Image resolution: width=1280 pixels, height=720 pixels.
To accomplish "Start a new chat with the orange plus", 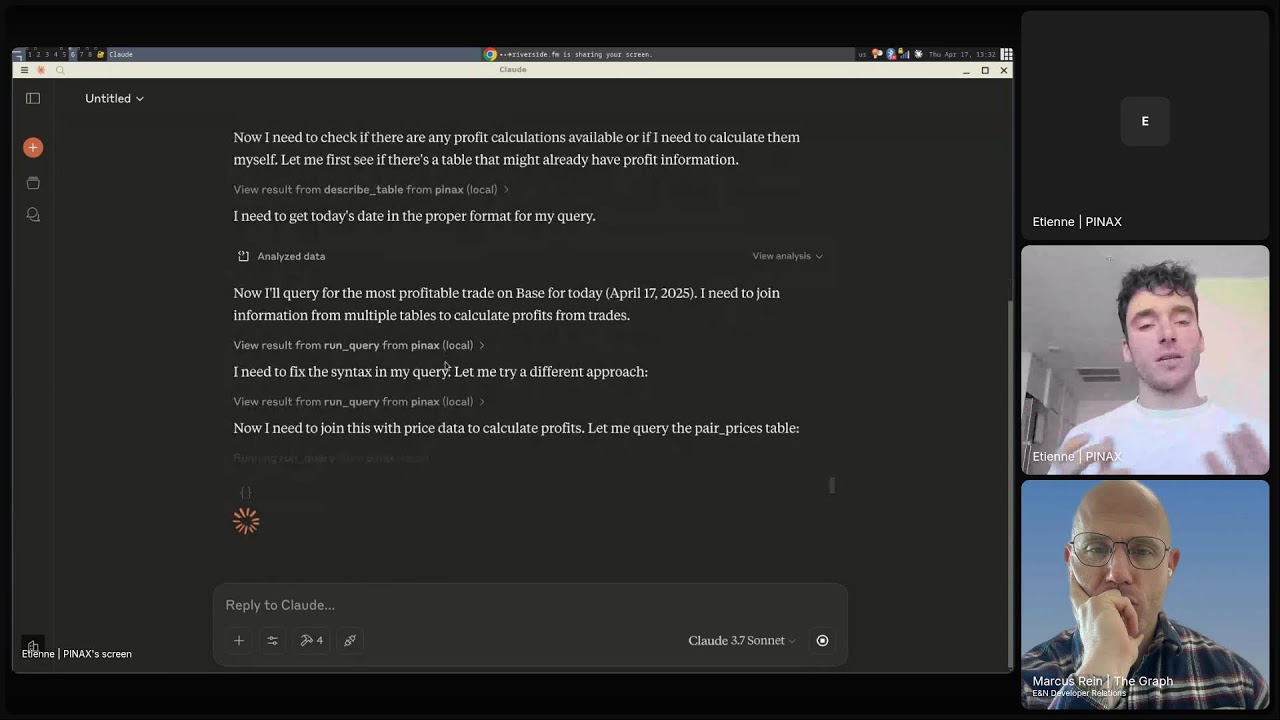I will coord(33,147).
